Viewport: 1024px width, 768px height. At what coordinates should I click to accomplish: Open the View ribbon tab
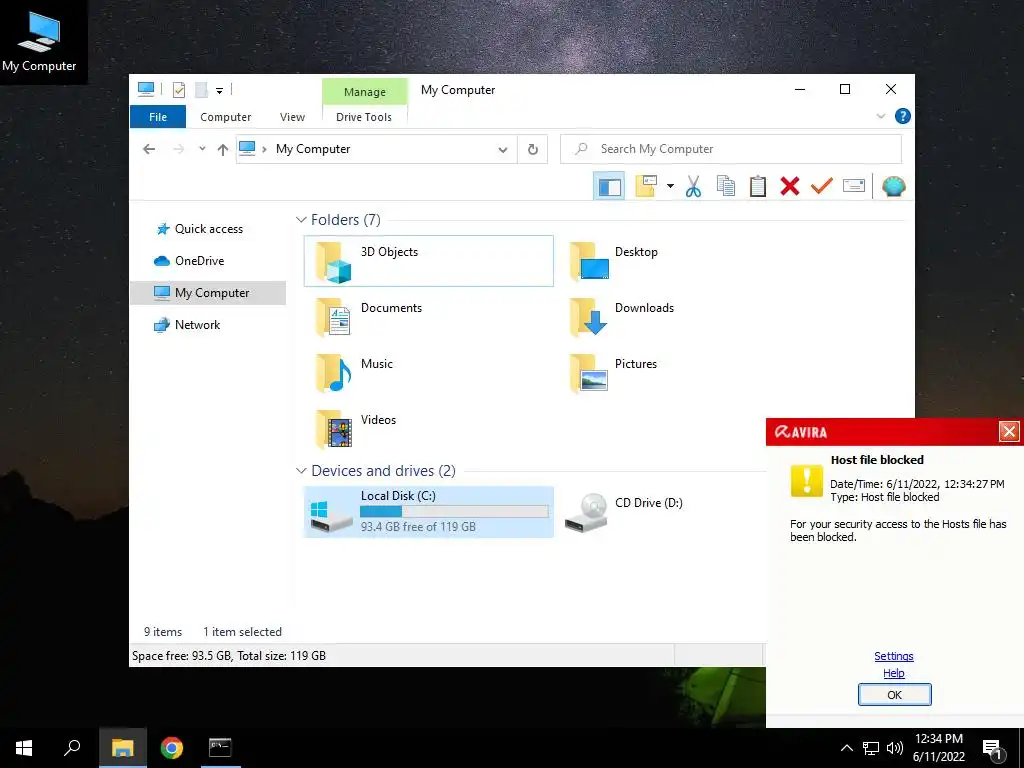[x=292, y=117]
